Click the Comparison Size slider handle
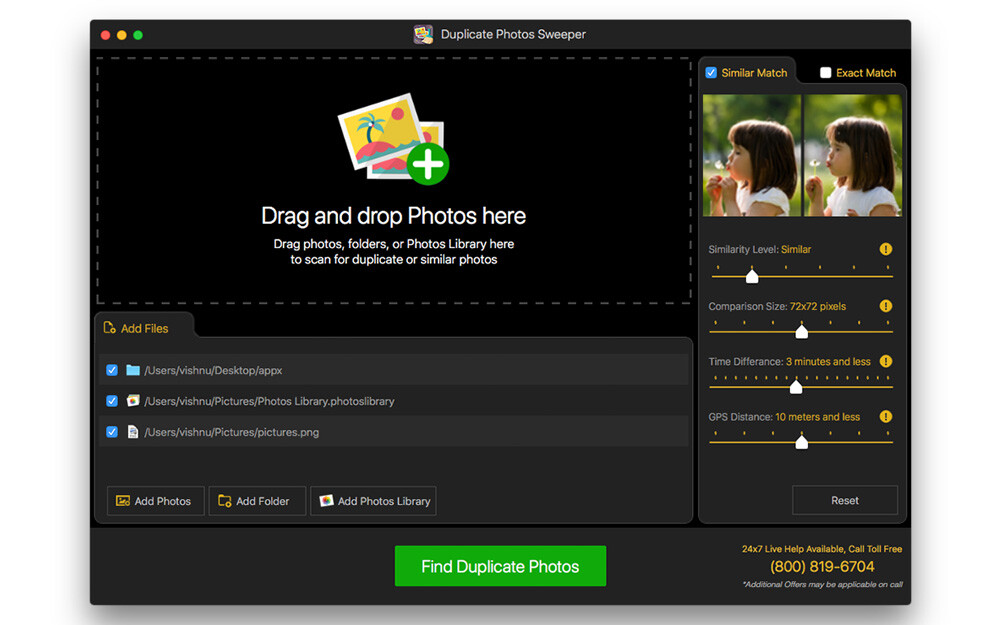Viewport: 1000px width, 625px height. coord(802,332)
